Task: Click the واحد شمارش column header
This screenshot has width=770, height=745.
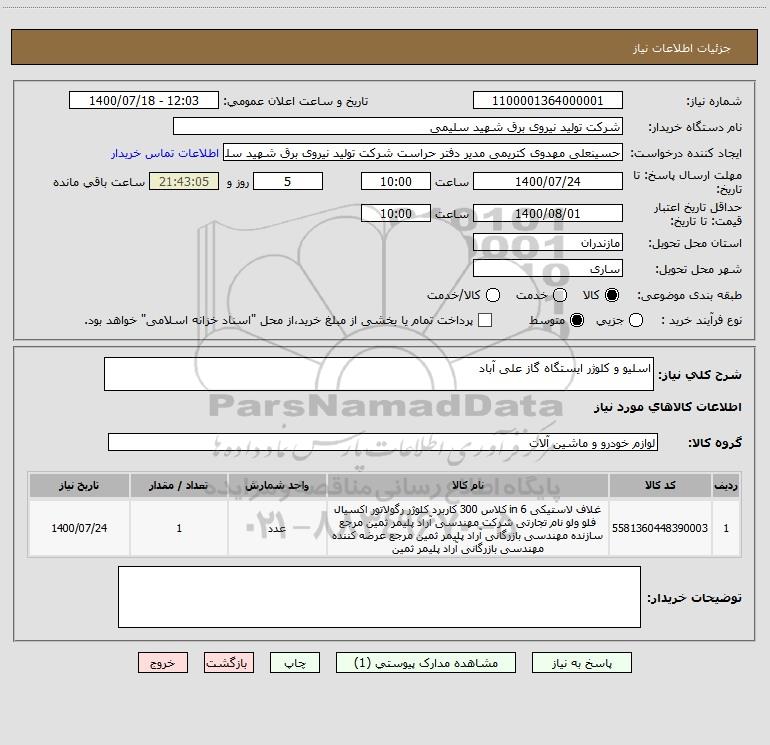Action: tap(277, 486)
